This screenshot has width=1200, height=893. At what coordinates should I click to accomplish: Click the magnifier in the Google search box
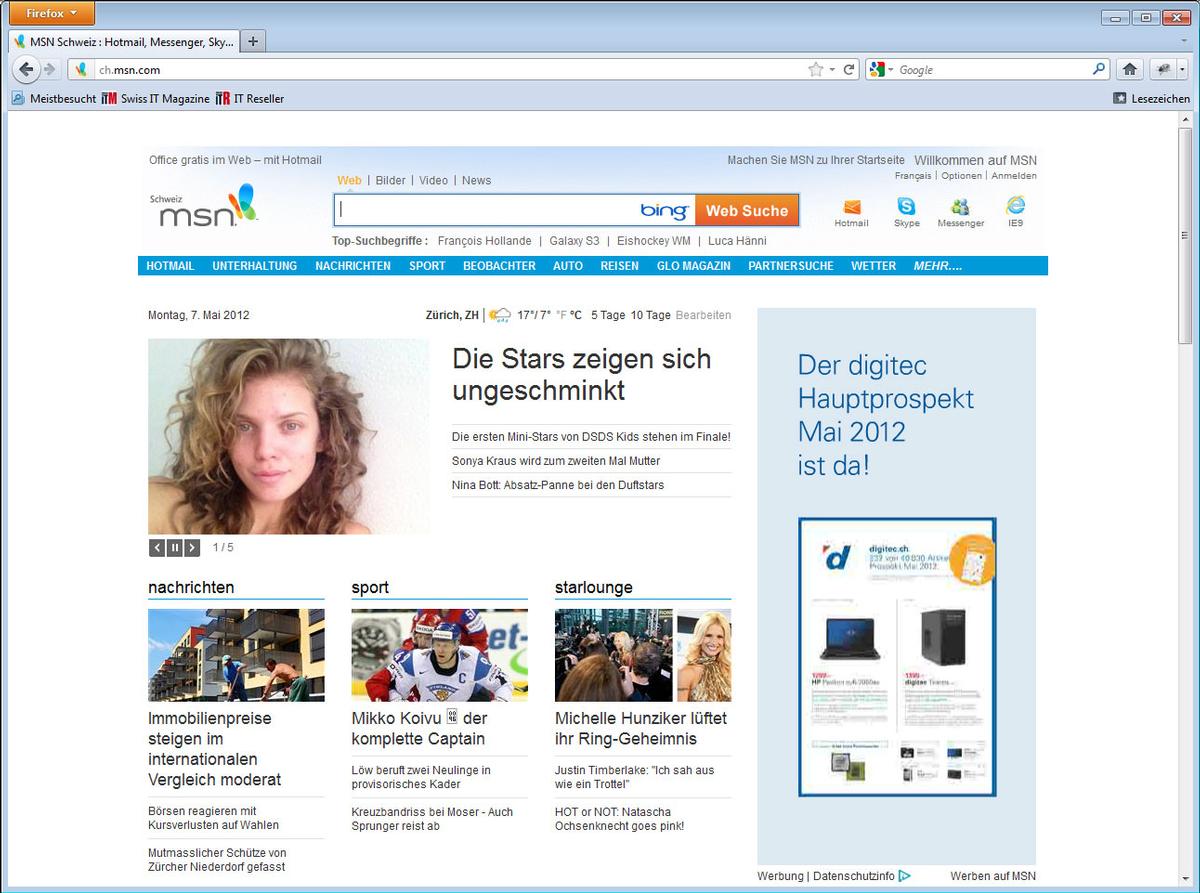[1099, 69]
